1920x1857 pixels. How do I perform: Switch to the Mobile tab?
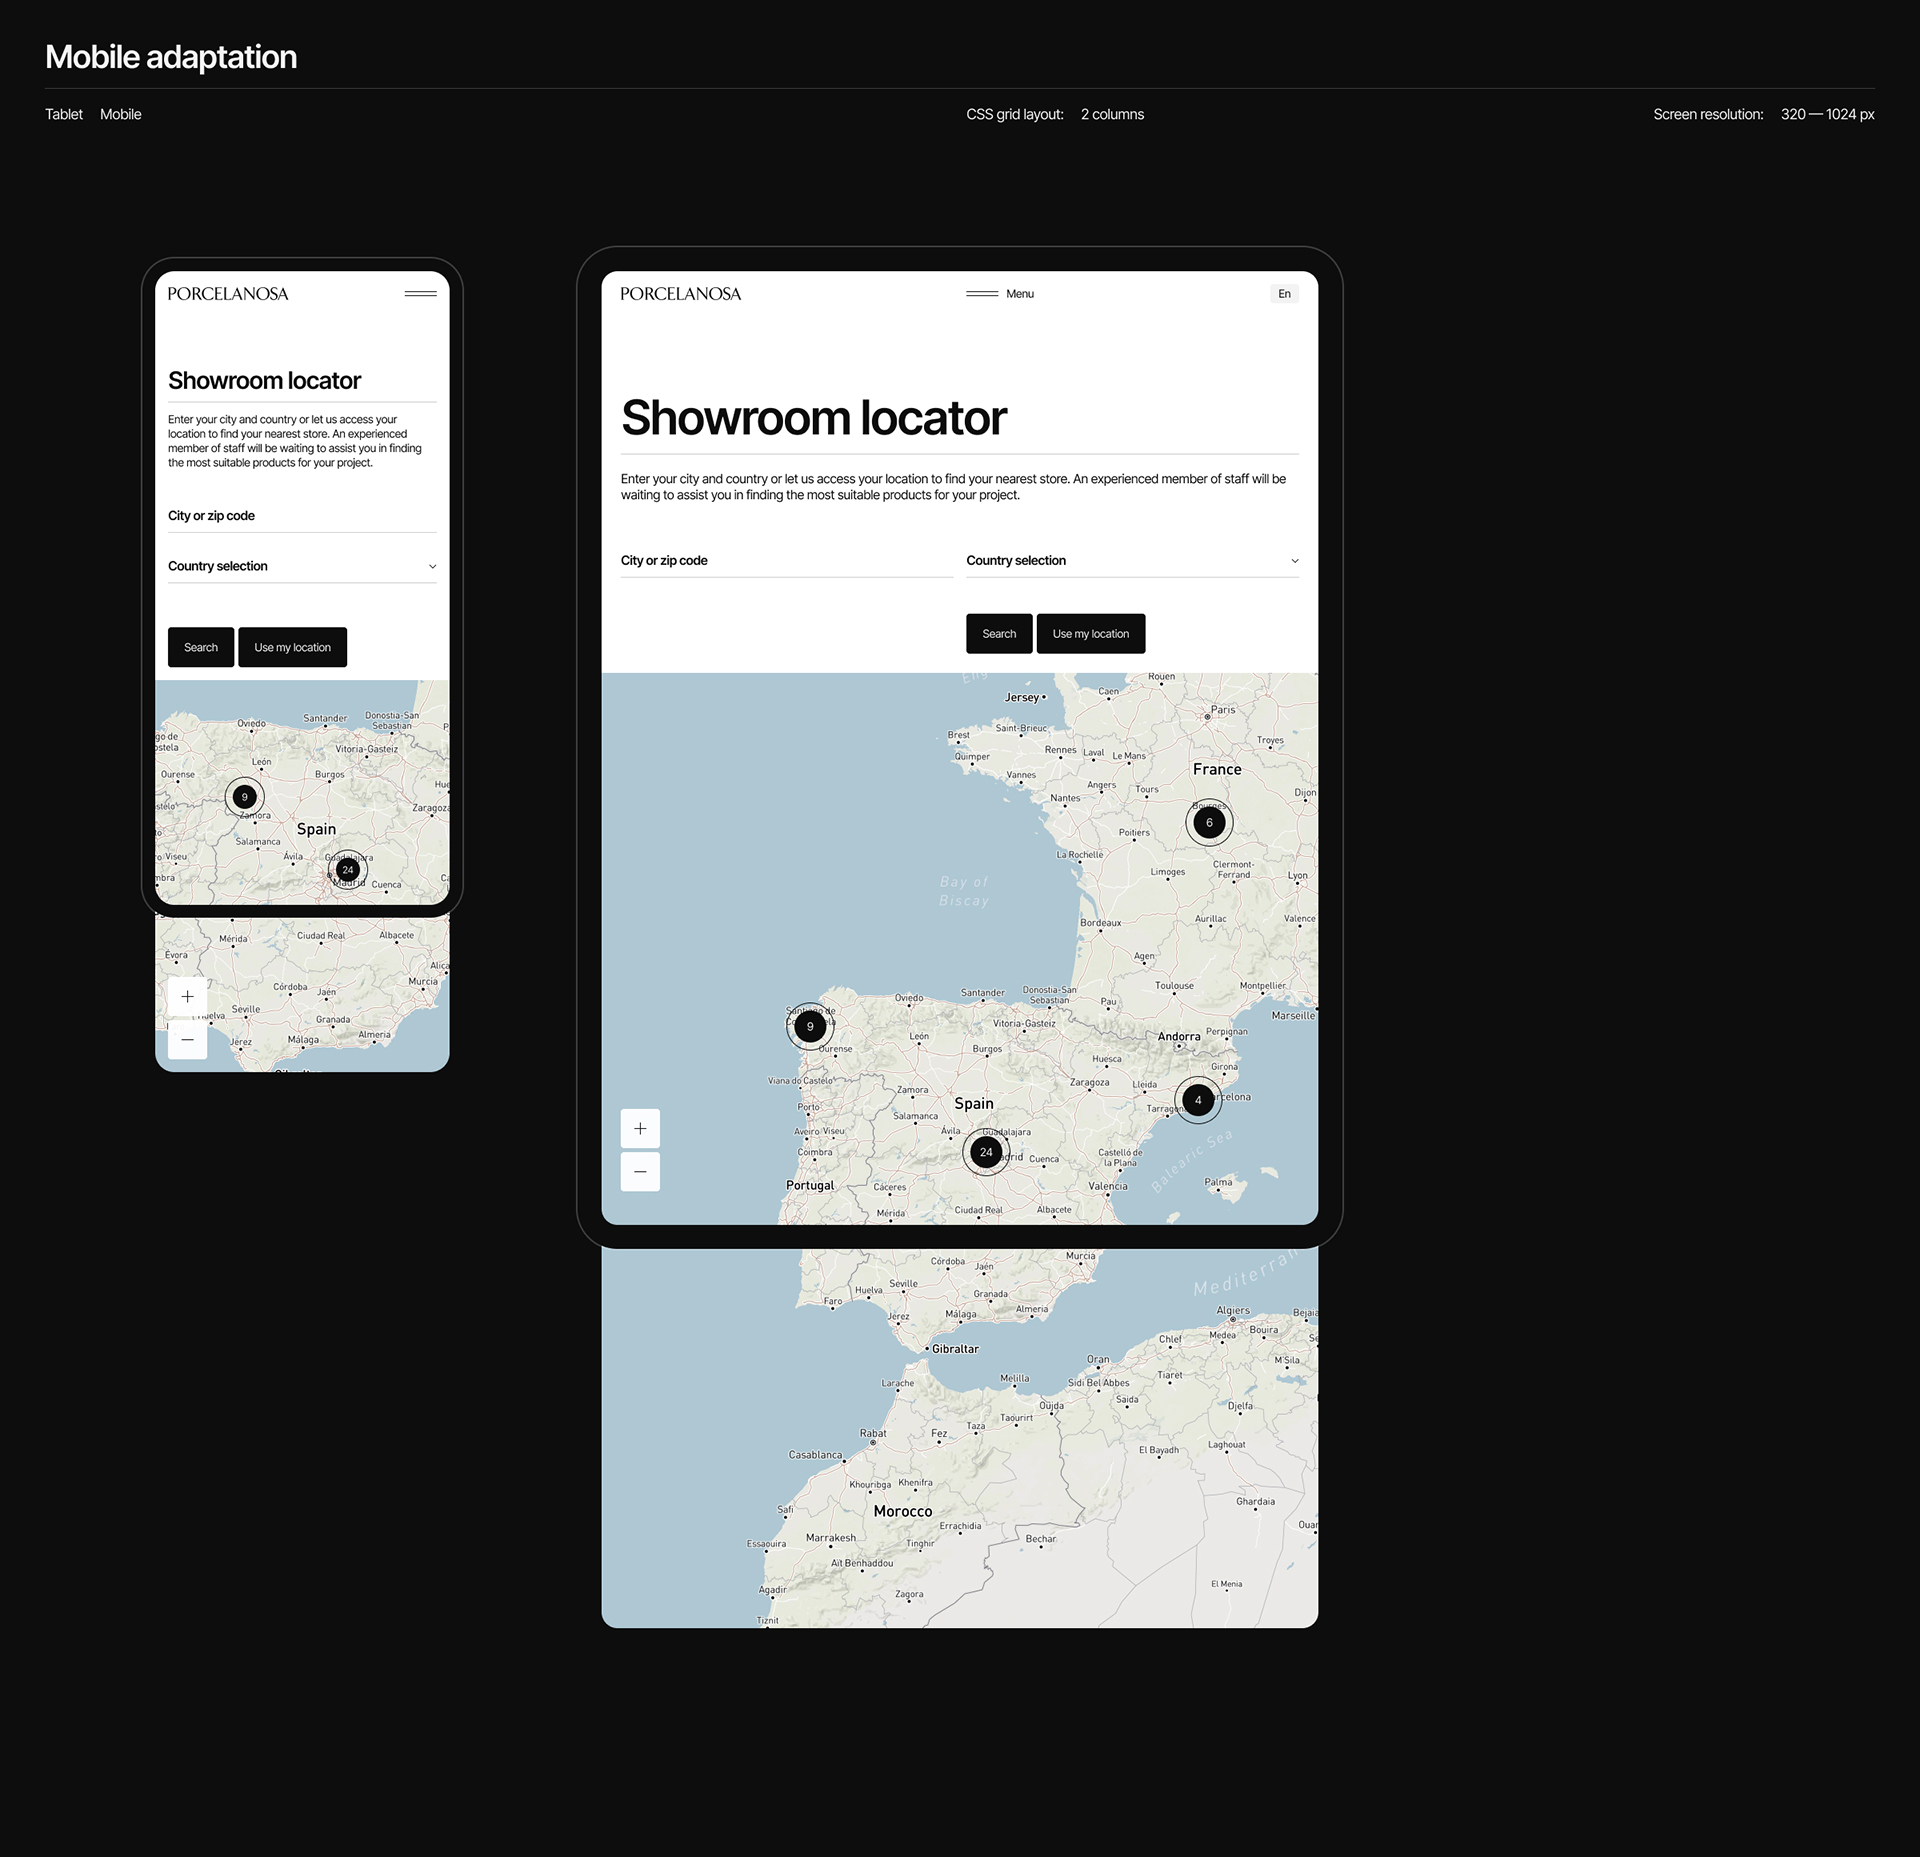point(121,115)
